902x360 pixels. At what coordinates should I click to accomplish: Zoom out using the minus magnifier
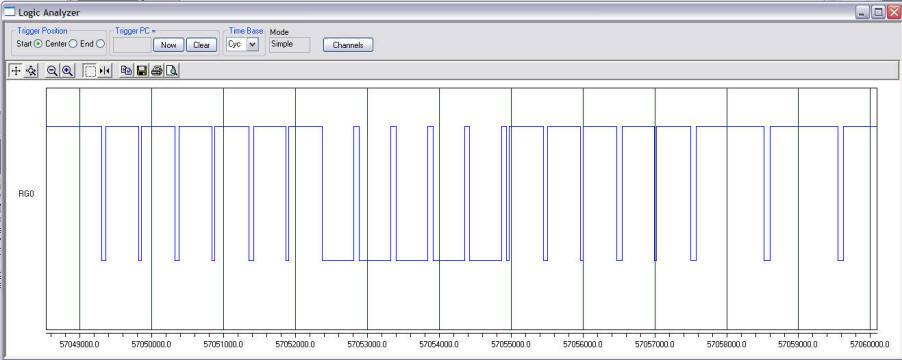52,71
